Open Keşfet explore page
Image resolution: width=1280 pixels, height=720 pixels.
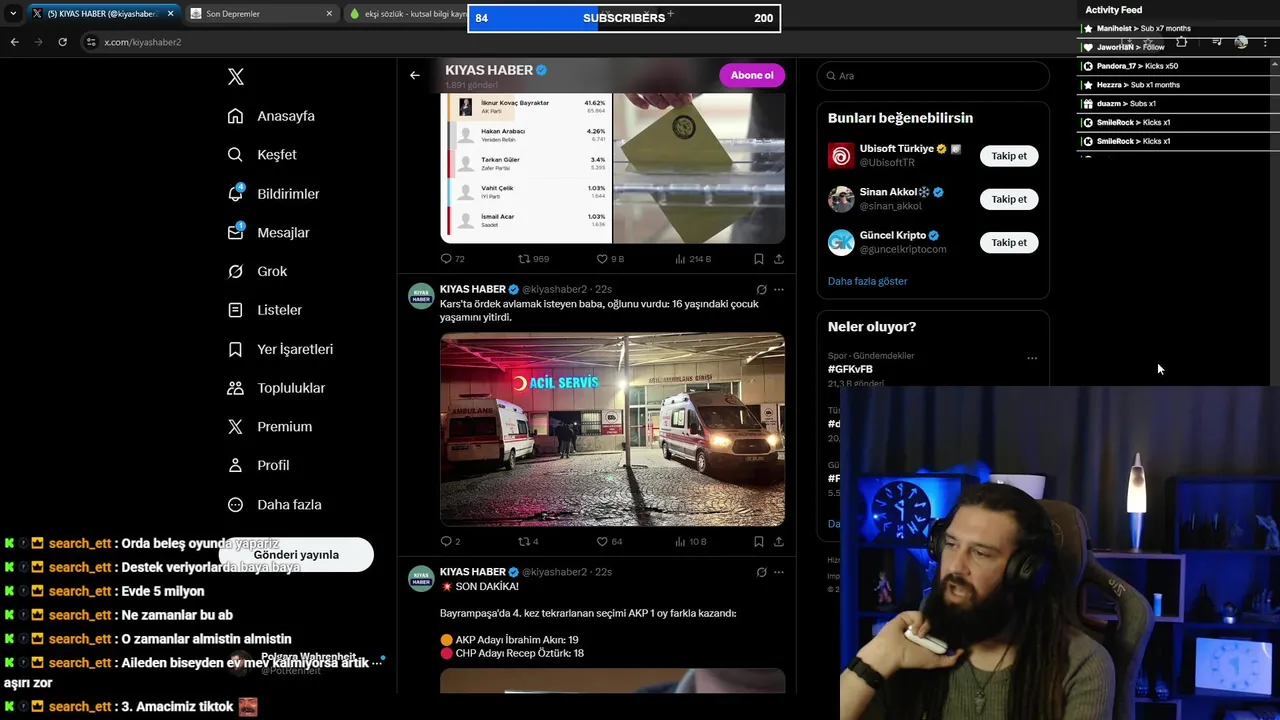pos(262,155)
